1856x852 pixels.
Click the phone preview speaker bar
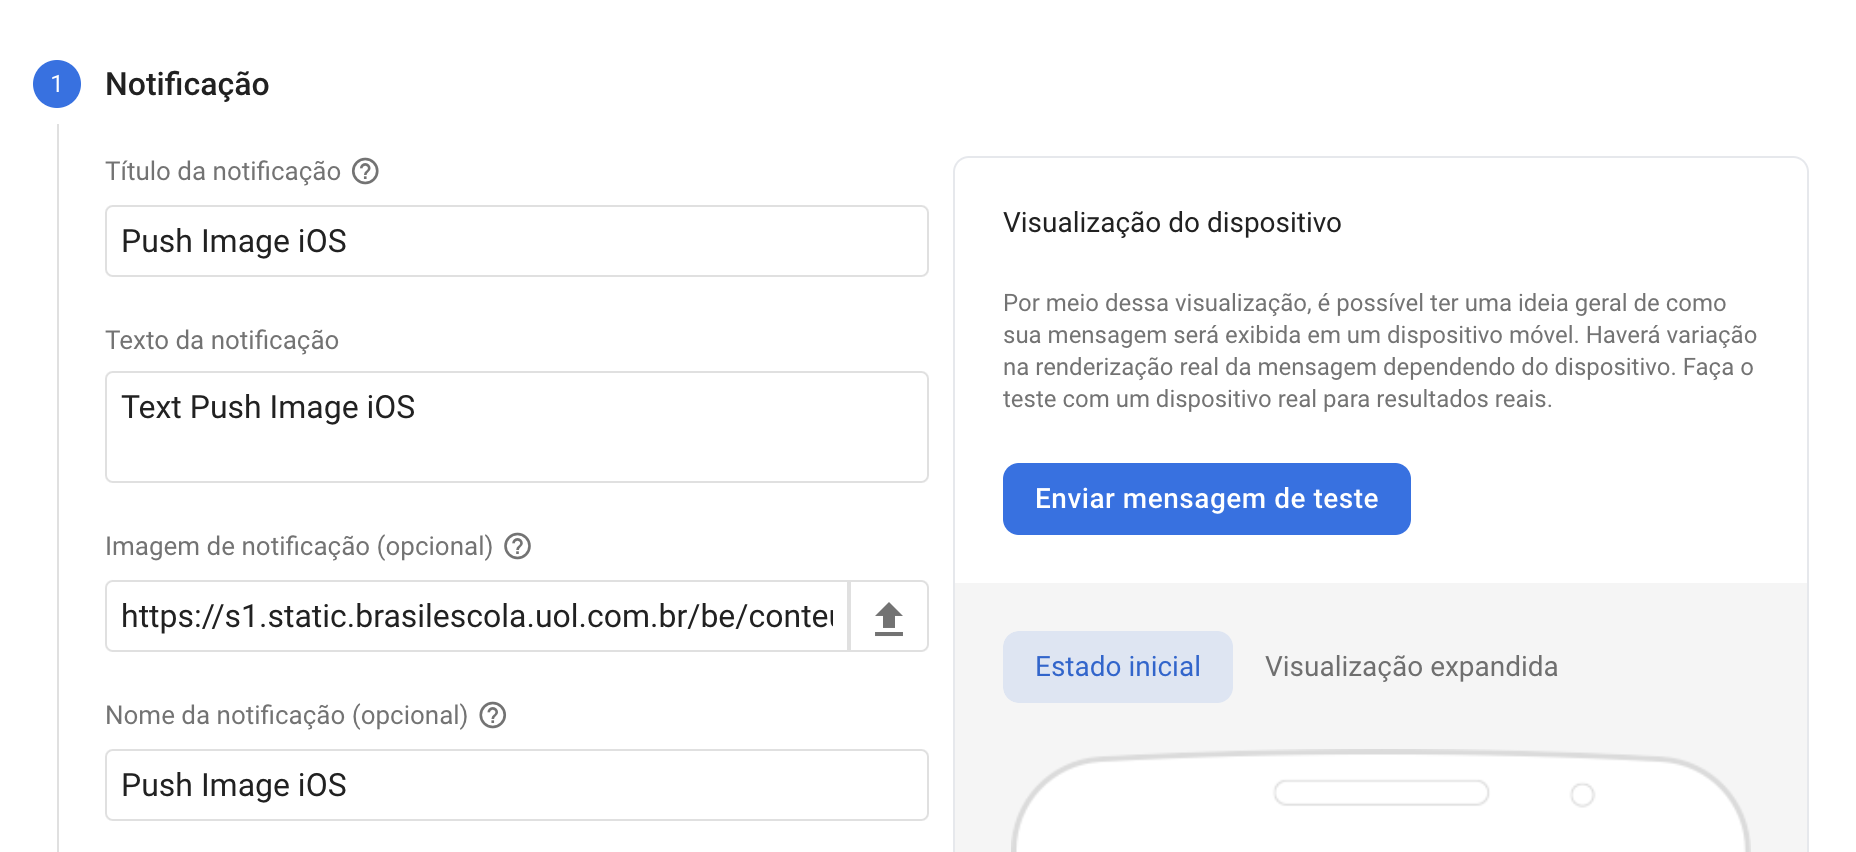[x=1381, y=793]
